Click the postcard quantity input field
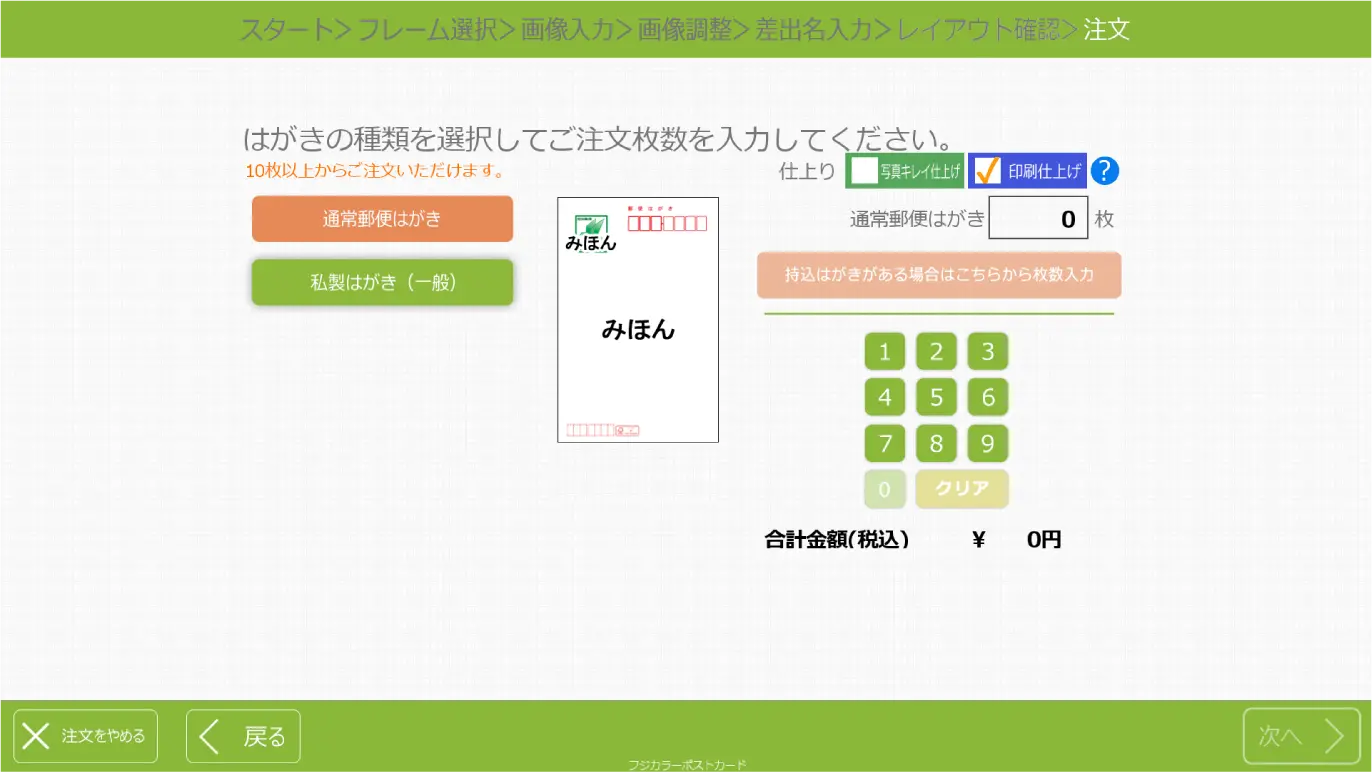The height and width of the screenshot is (772, 1372). pos(1038,217)
